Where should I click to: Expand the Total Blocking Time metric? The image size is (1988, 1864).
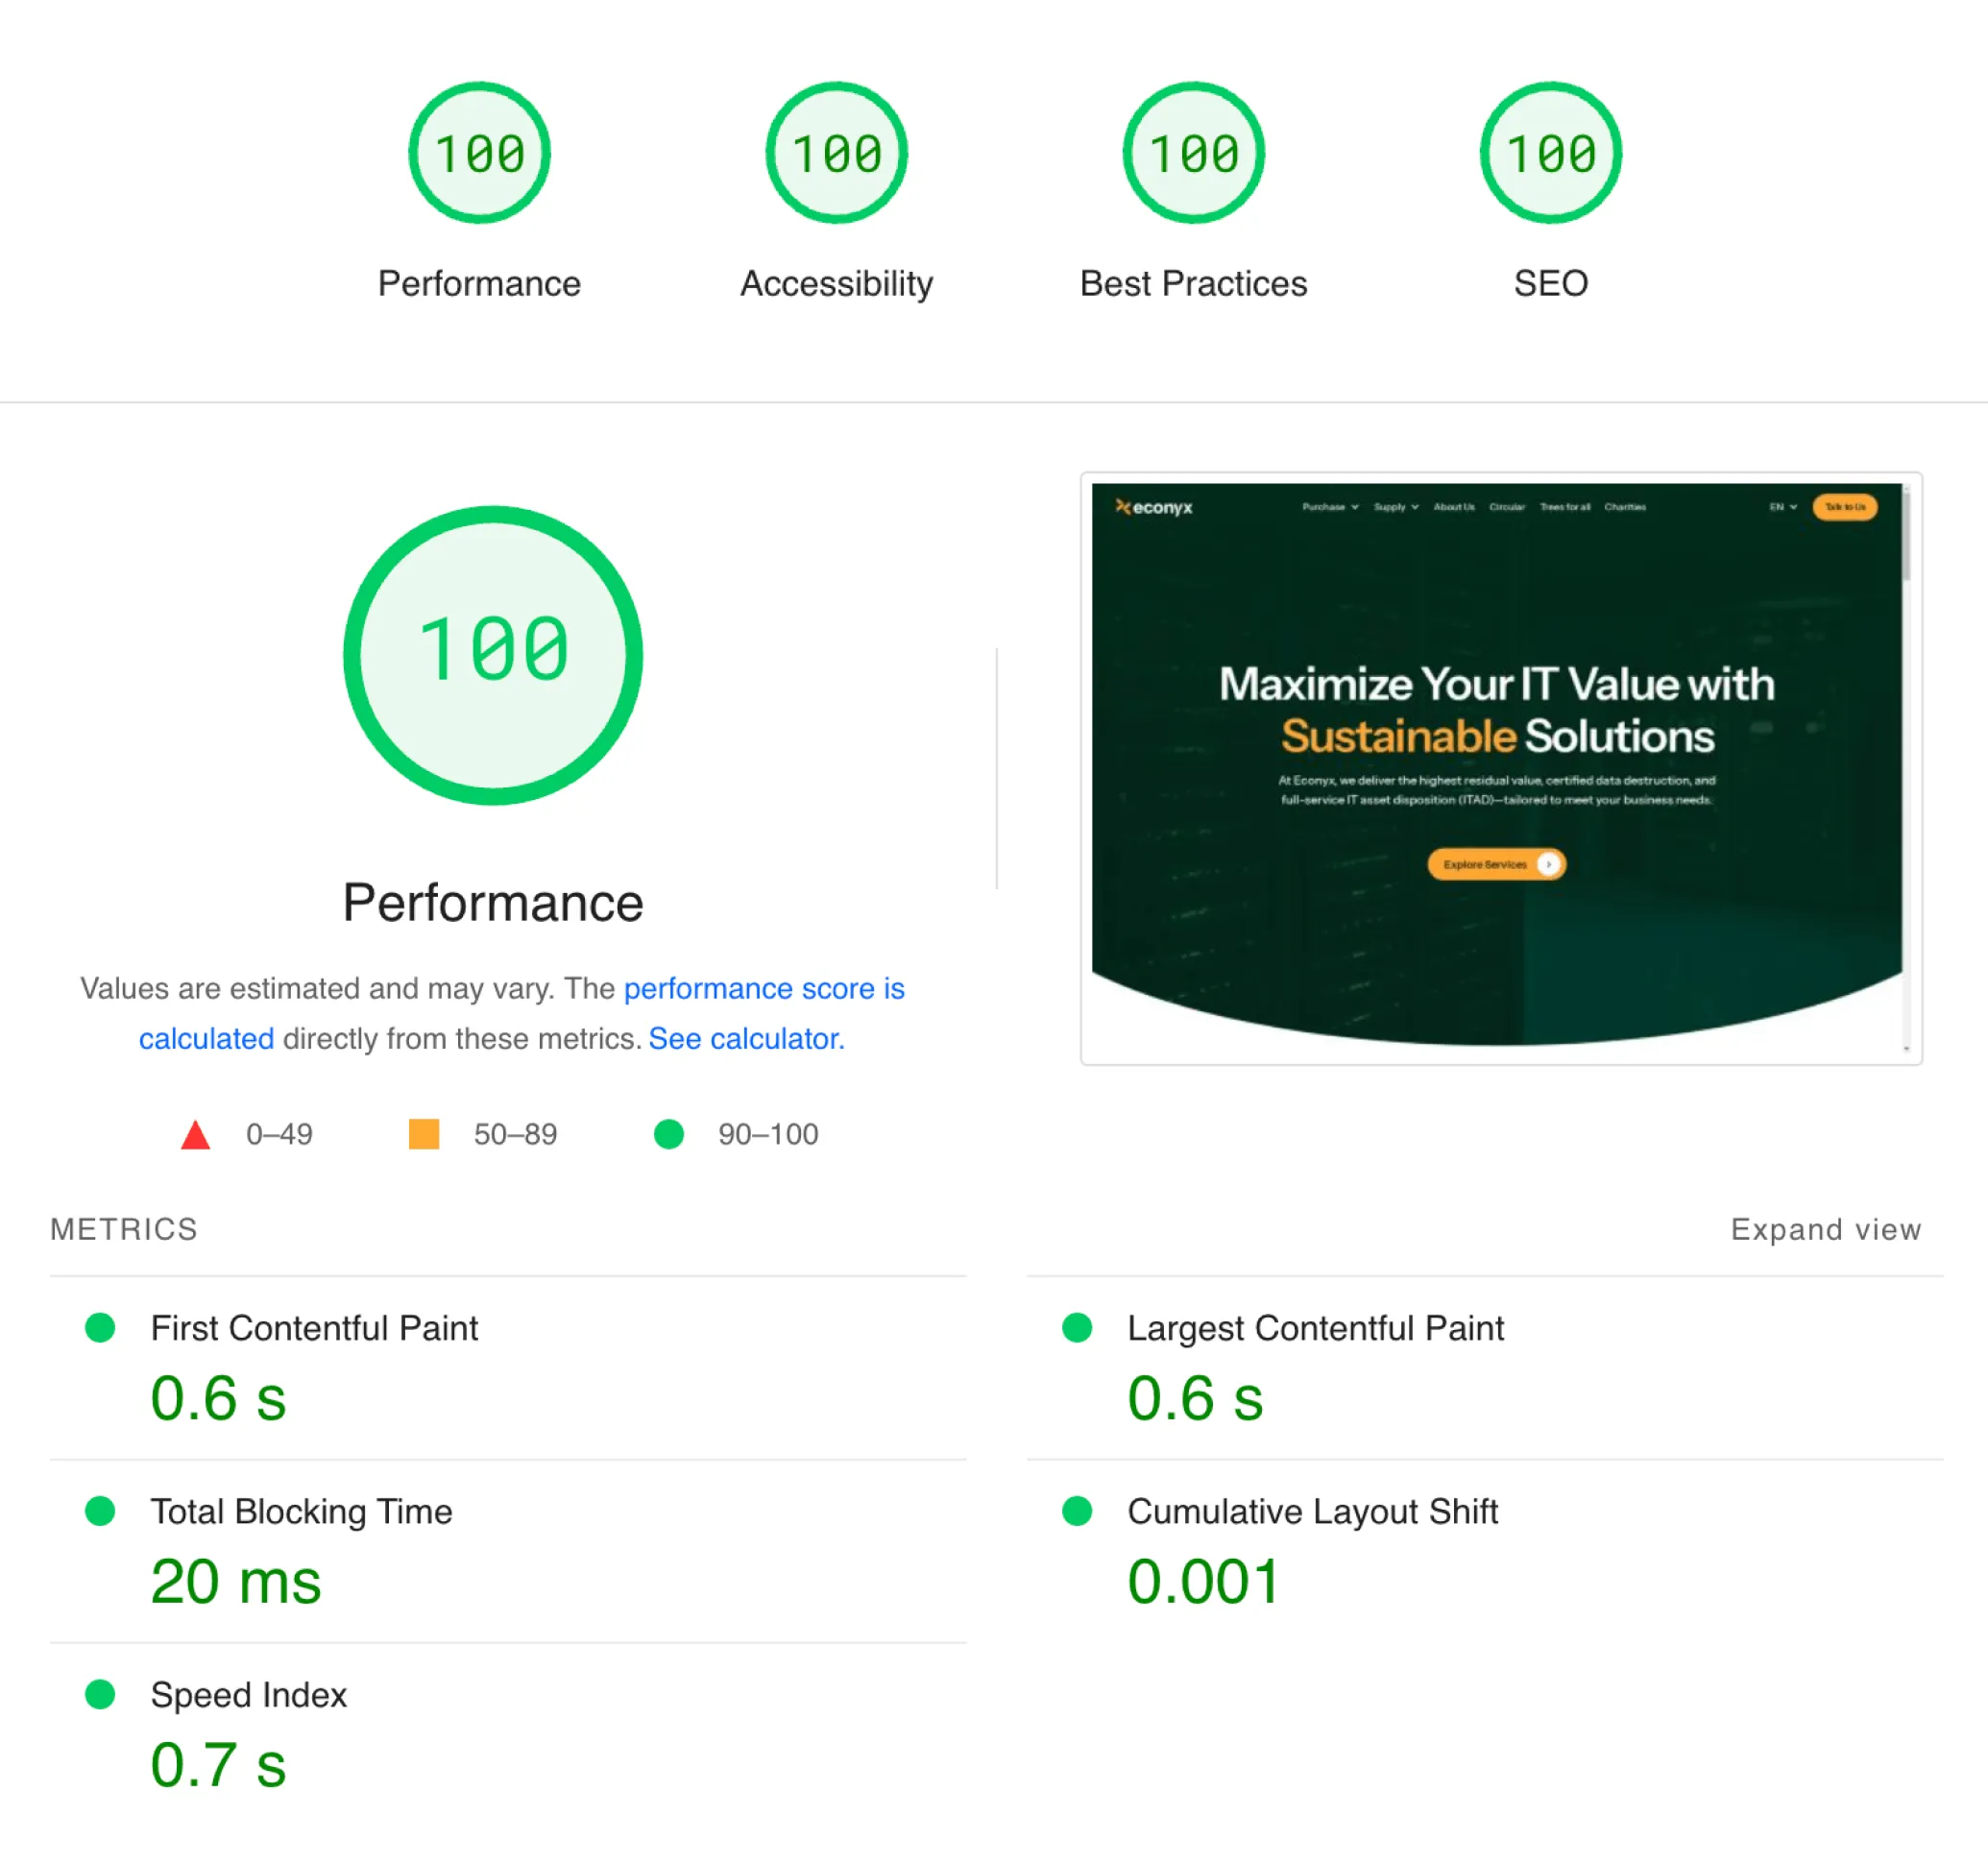[301, 1511]
